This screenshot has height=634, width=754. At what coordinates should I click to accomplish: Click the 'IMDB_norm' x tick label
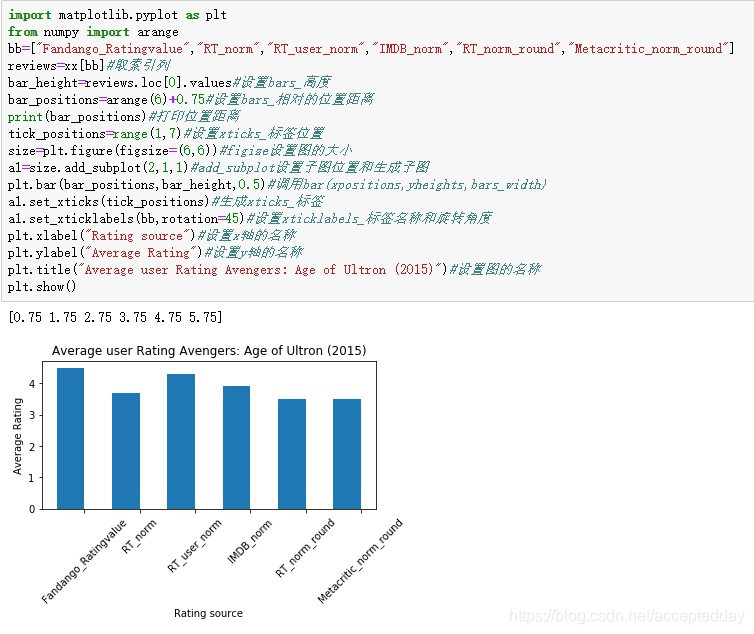[250, 541]
